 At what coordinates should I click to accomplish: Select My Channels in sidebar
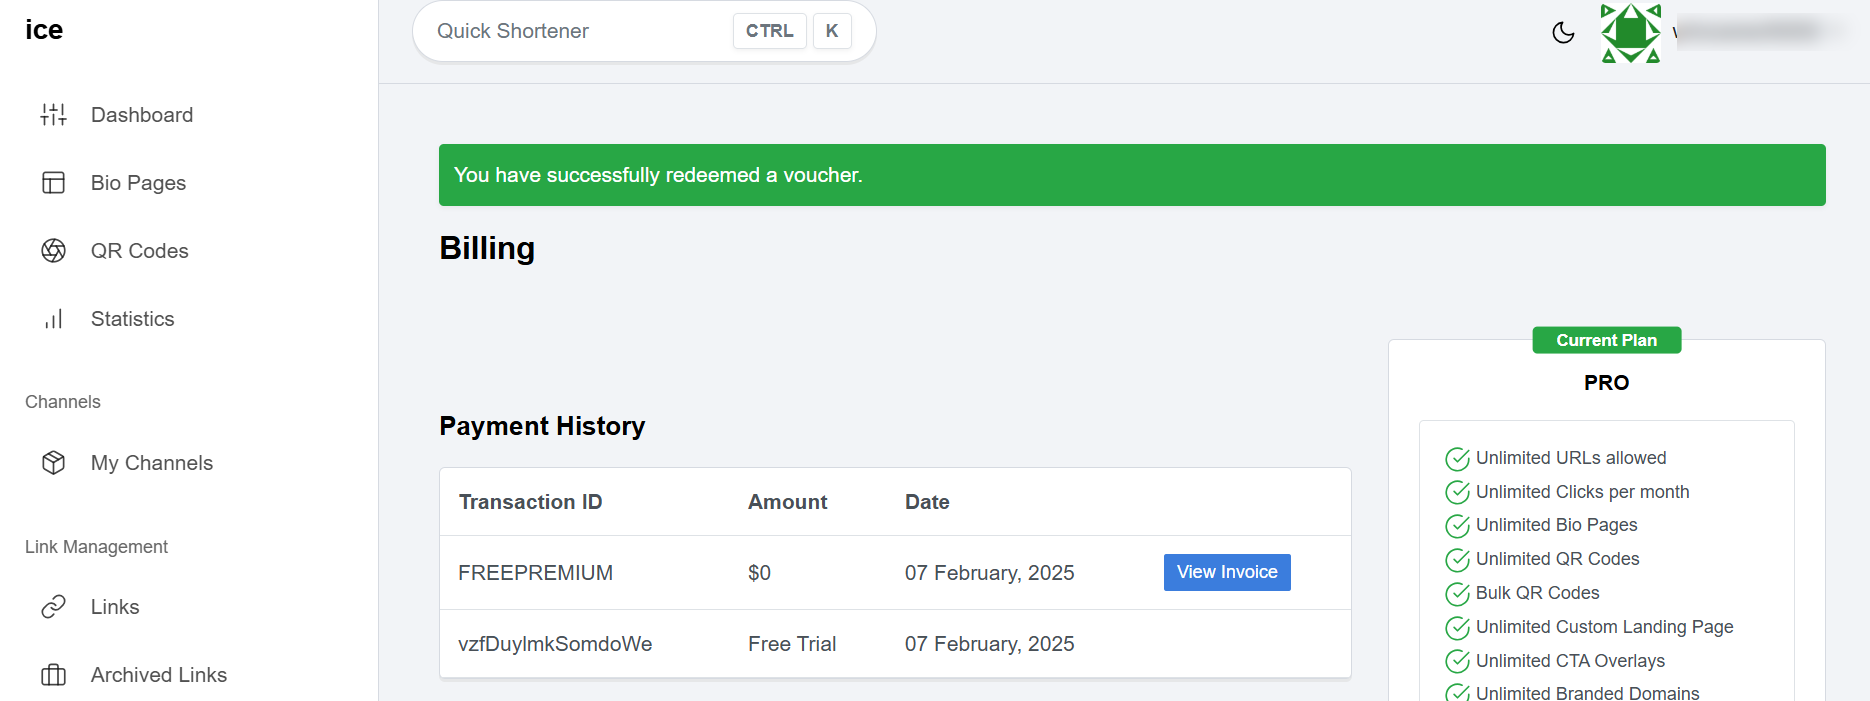[151, 463]
